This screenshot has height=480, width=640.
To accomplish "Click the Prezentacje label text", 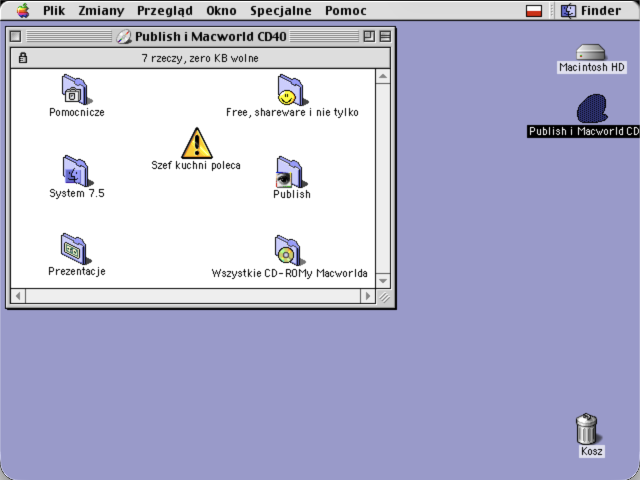I will pyautogui.click(x=77, y=271).
